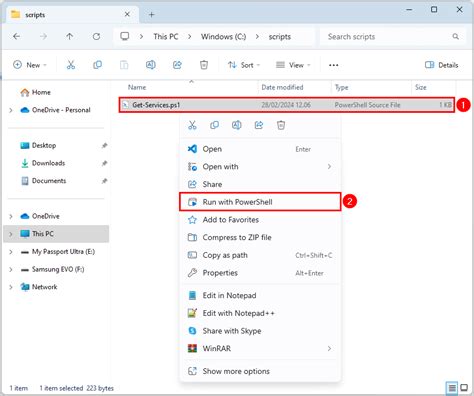Click the Delete trash icon in the toolbar
Screen dimensions: 474x396
[204, 65]
